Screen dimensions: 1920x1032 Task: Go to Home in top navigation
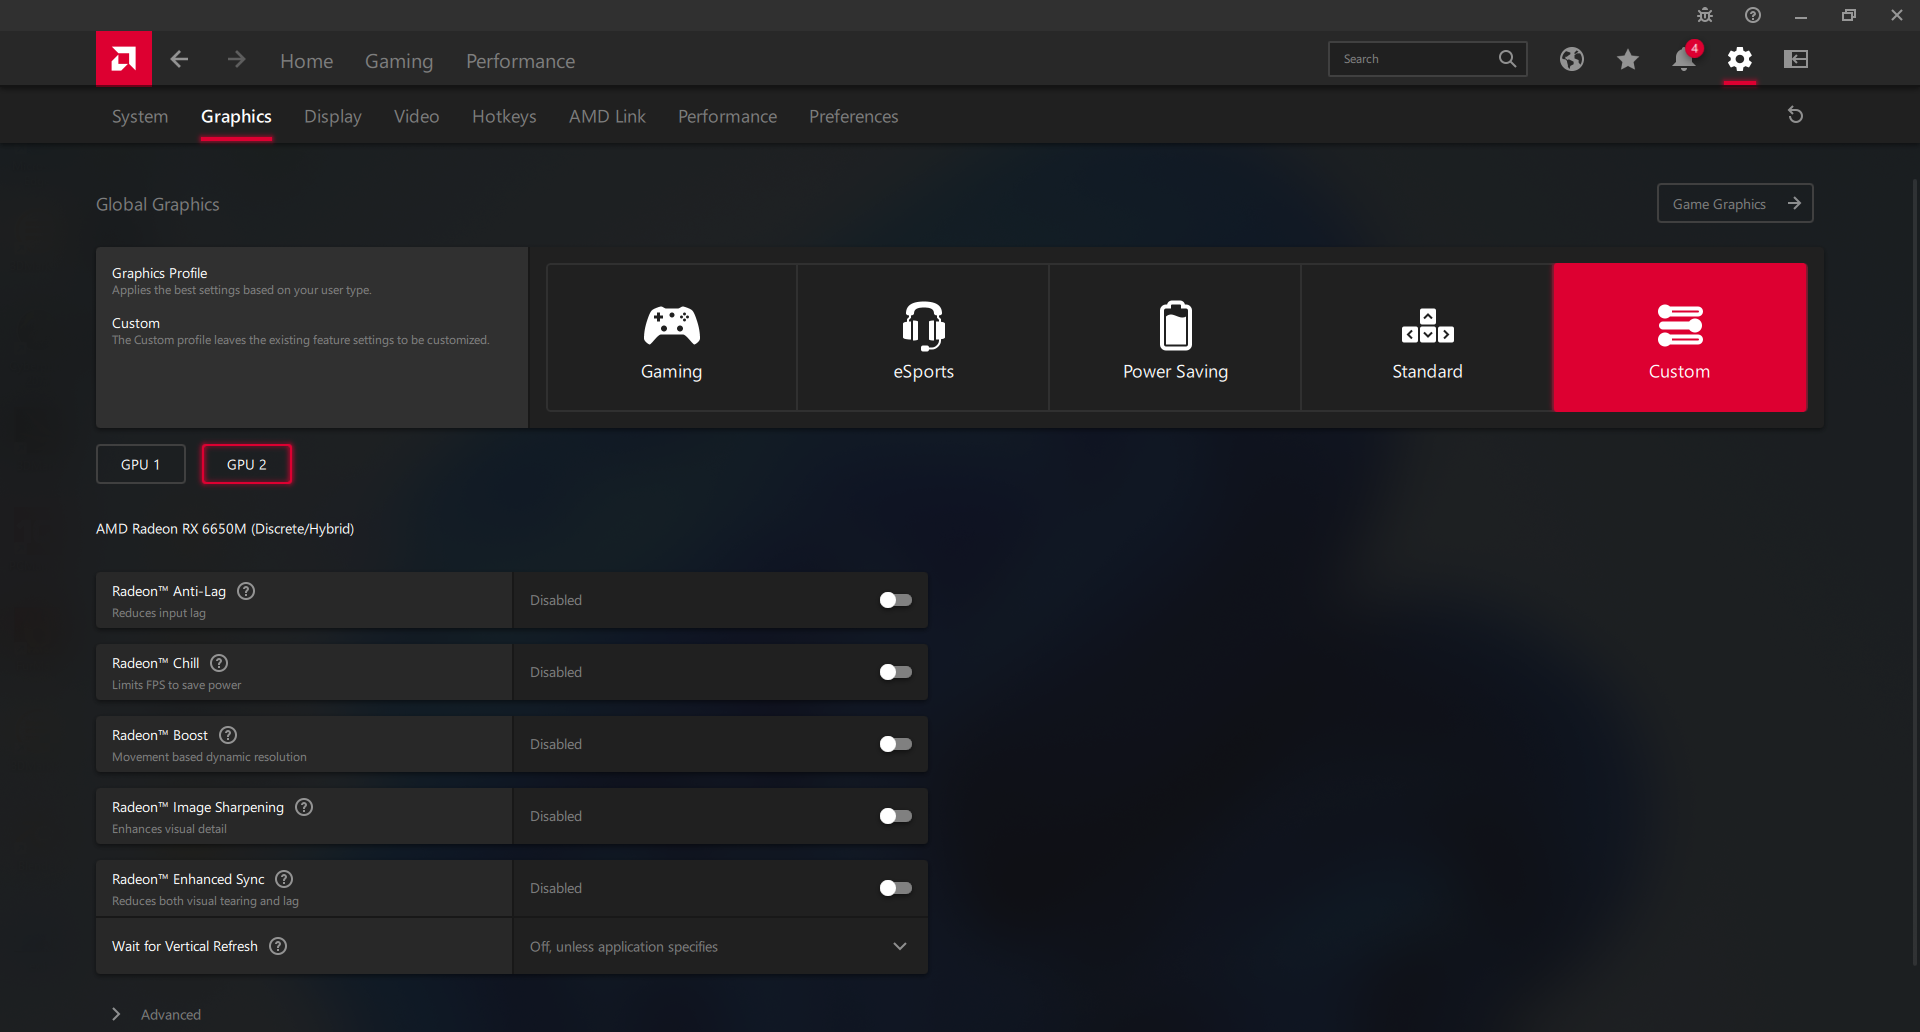coord(307,61)
